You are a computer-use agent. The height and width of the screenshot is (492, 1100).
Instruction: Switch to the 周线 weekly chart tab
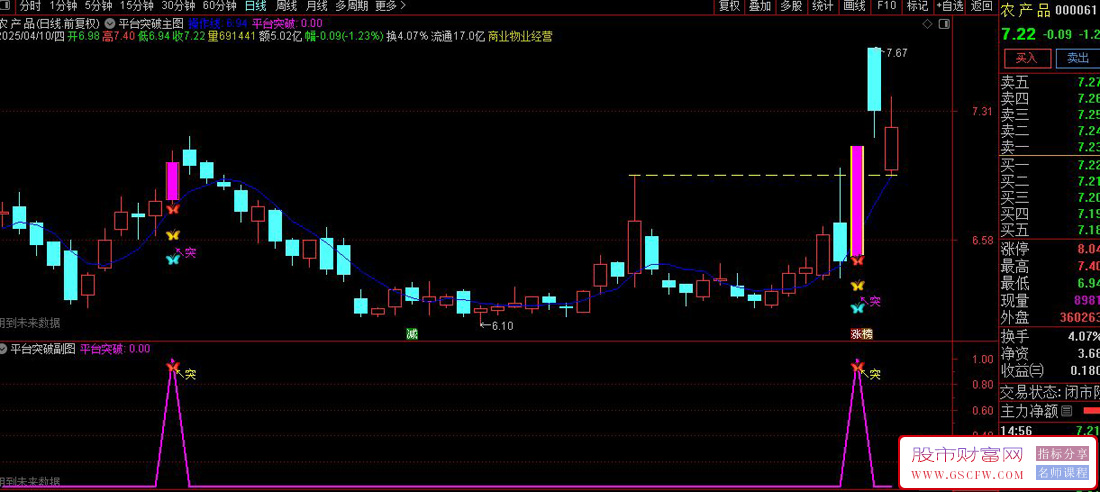pos(286,6)
